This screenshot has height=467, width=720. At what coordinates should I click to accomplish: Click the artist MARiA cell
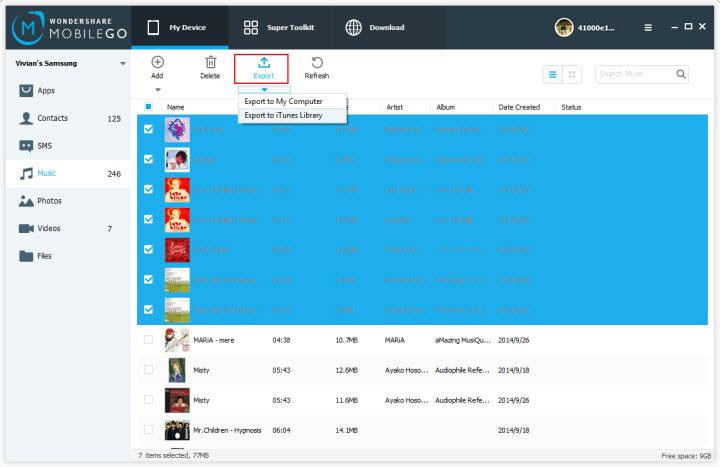[395, 340]
